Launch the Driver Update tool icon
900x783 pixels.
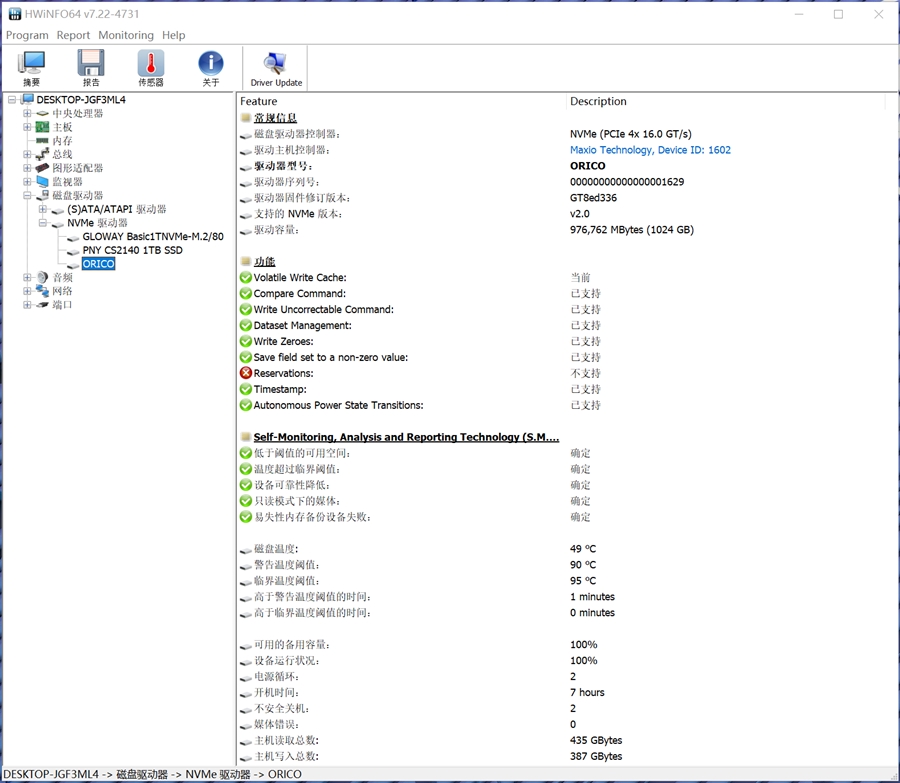276,68
